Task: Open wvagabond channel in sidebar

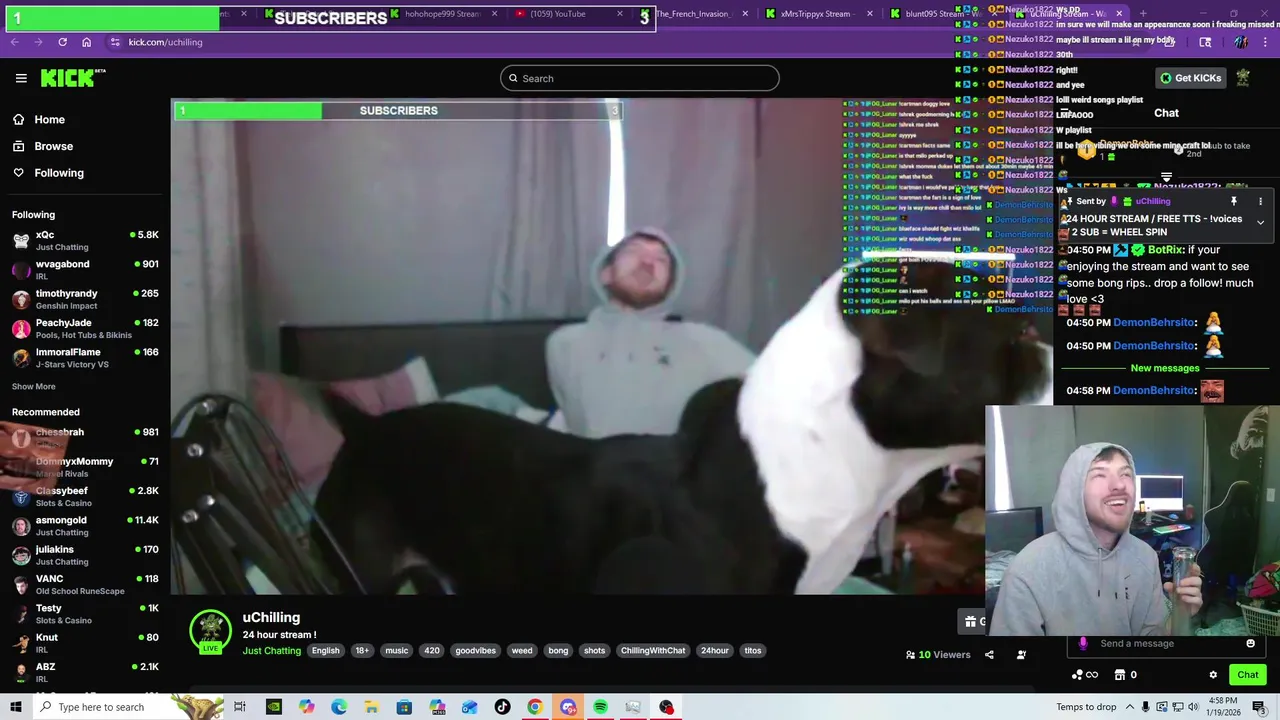Action: point(85,269)
